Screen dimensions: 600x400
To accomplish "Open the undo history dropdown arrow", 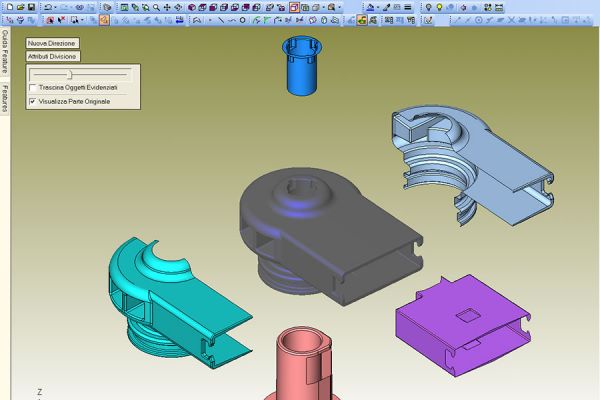I will tap(57, 7).
